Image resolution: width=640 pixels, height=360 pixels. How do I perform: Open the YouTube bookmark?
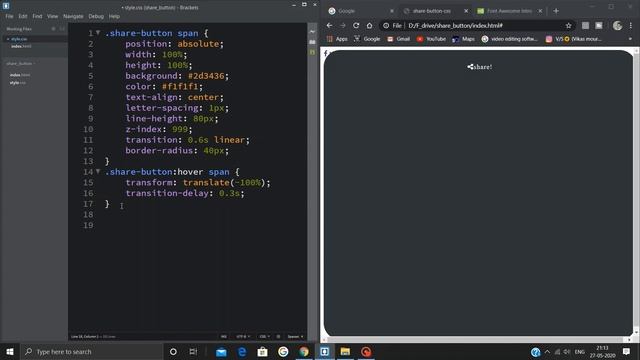431,39
